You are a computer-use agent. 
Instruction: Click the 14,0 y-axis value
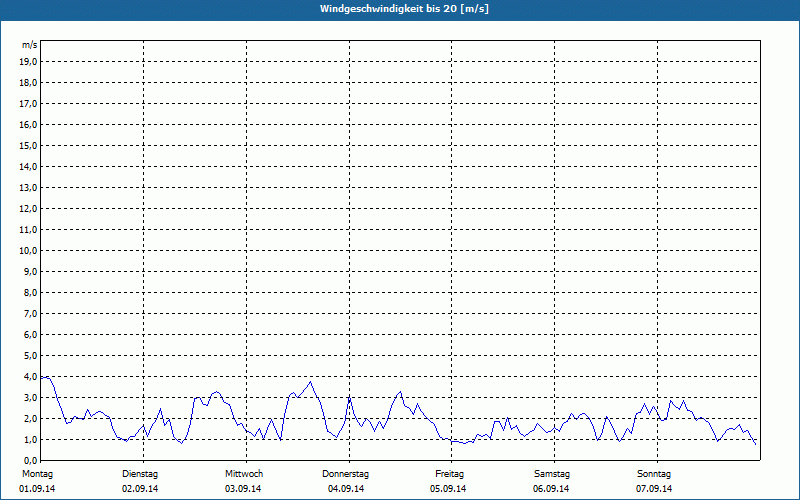(x=29, y=166)
